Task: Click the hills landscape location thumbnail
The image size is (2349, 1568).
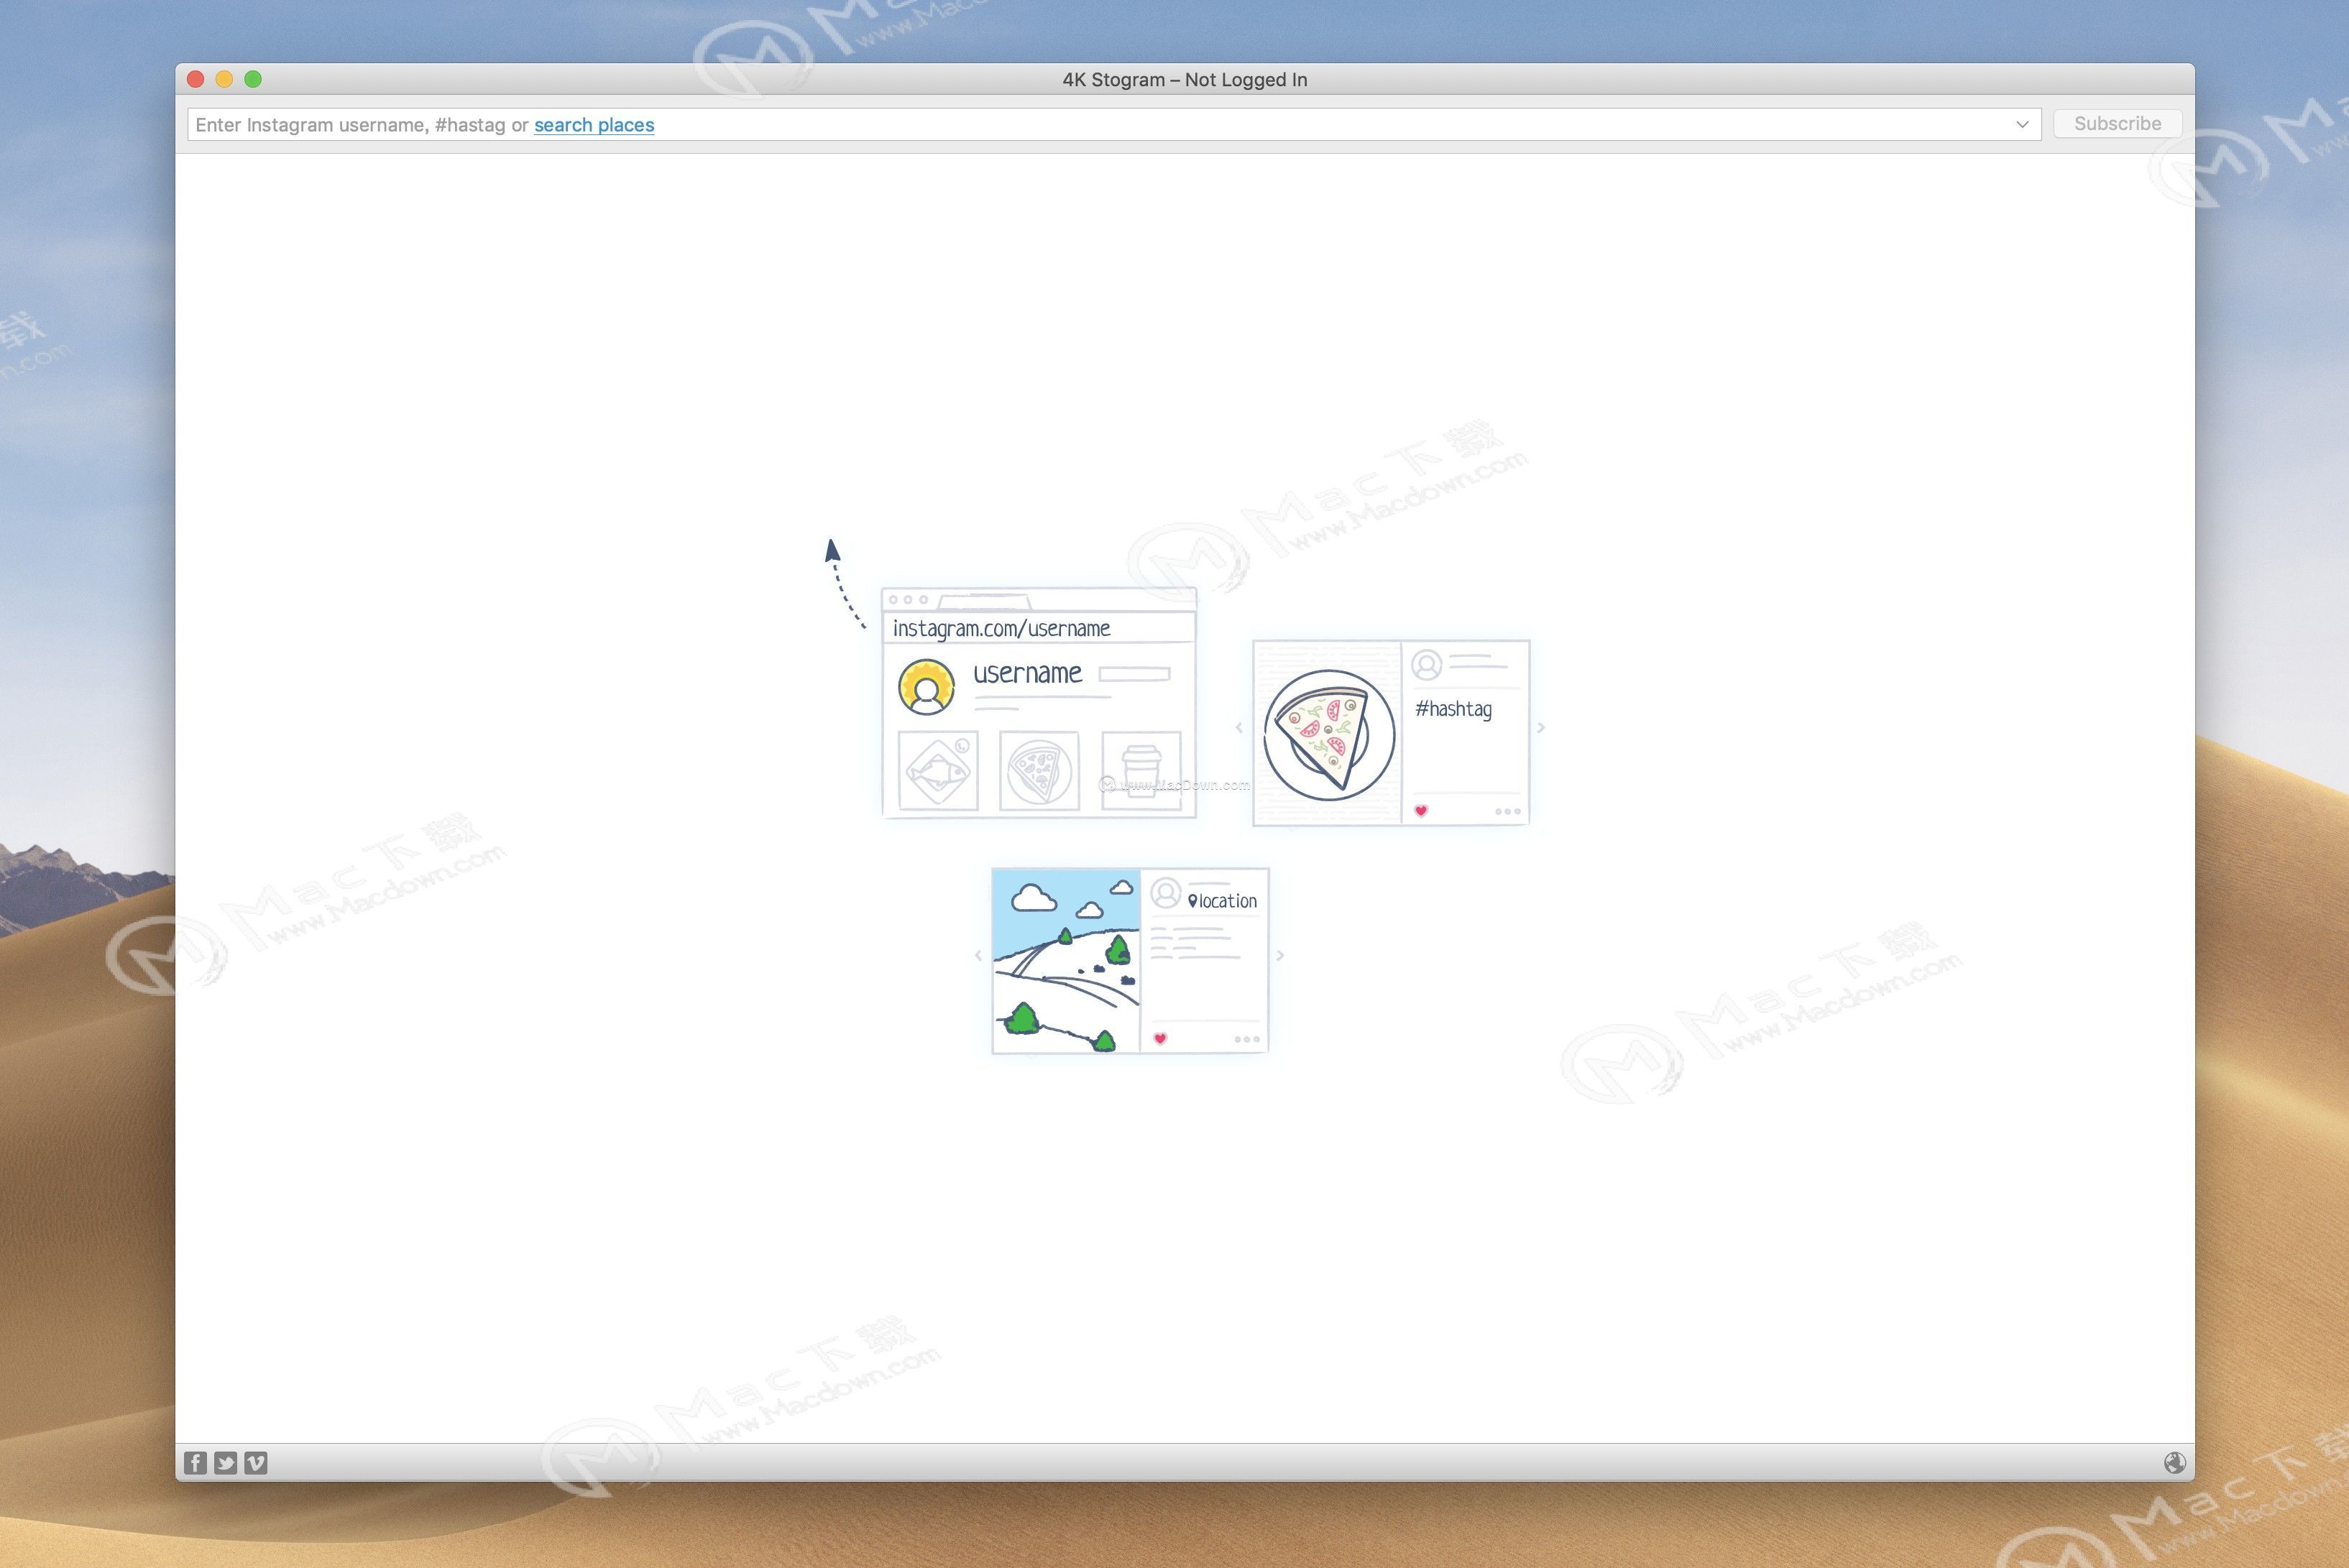Action: [x=1066, y=961]
